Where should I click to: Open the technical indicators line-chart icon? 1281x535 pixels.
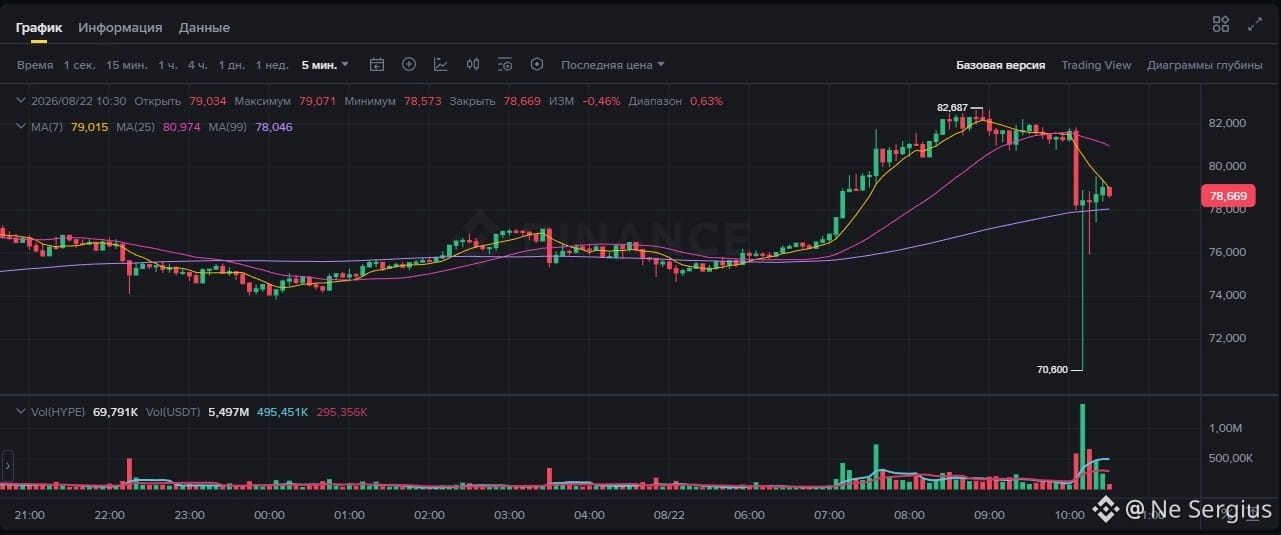point(441,65)
